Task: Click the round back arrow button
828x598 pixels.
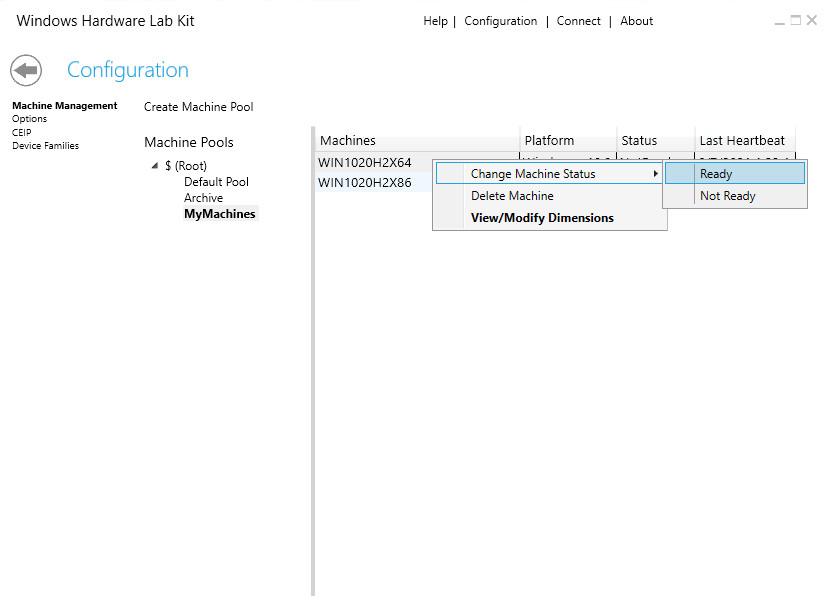Action: point(26,70)
